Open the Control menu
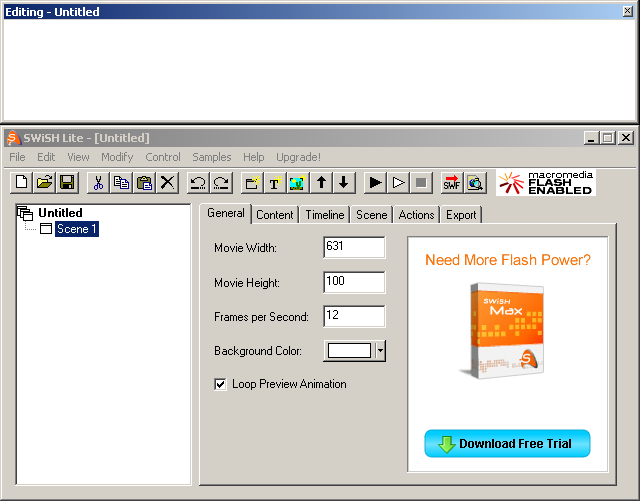Viewport: 640px width, 501px height. pyautogui.click(x=163, y=157)
